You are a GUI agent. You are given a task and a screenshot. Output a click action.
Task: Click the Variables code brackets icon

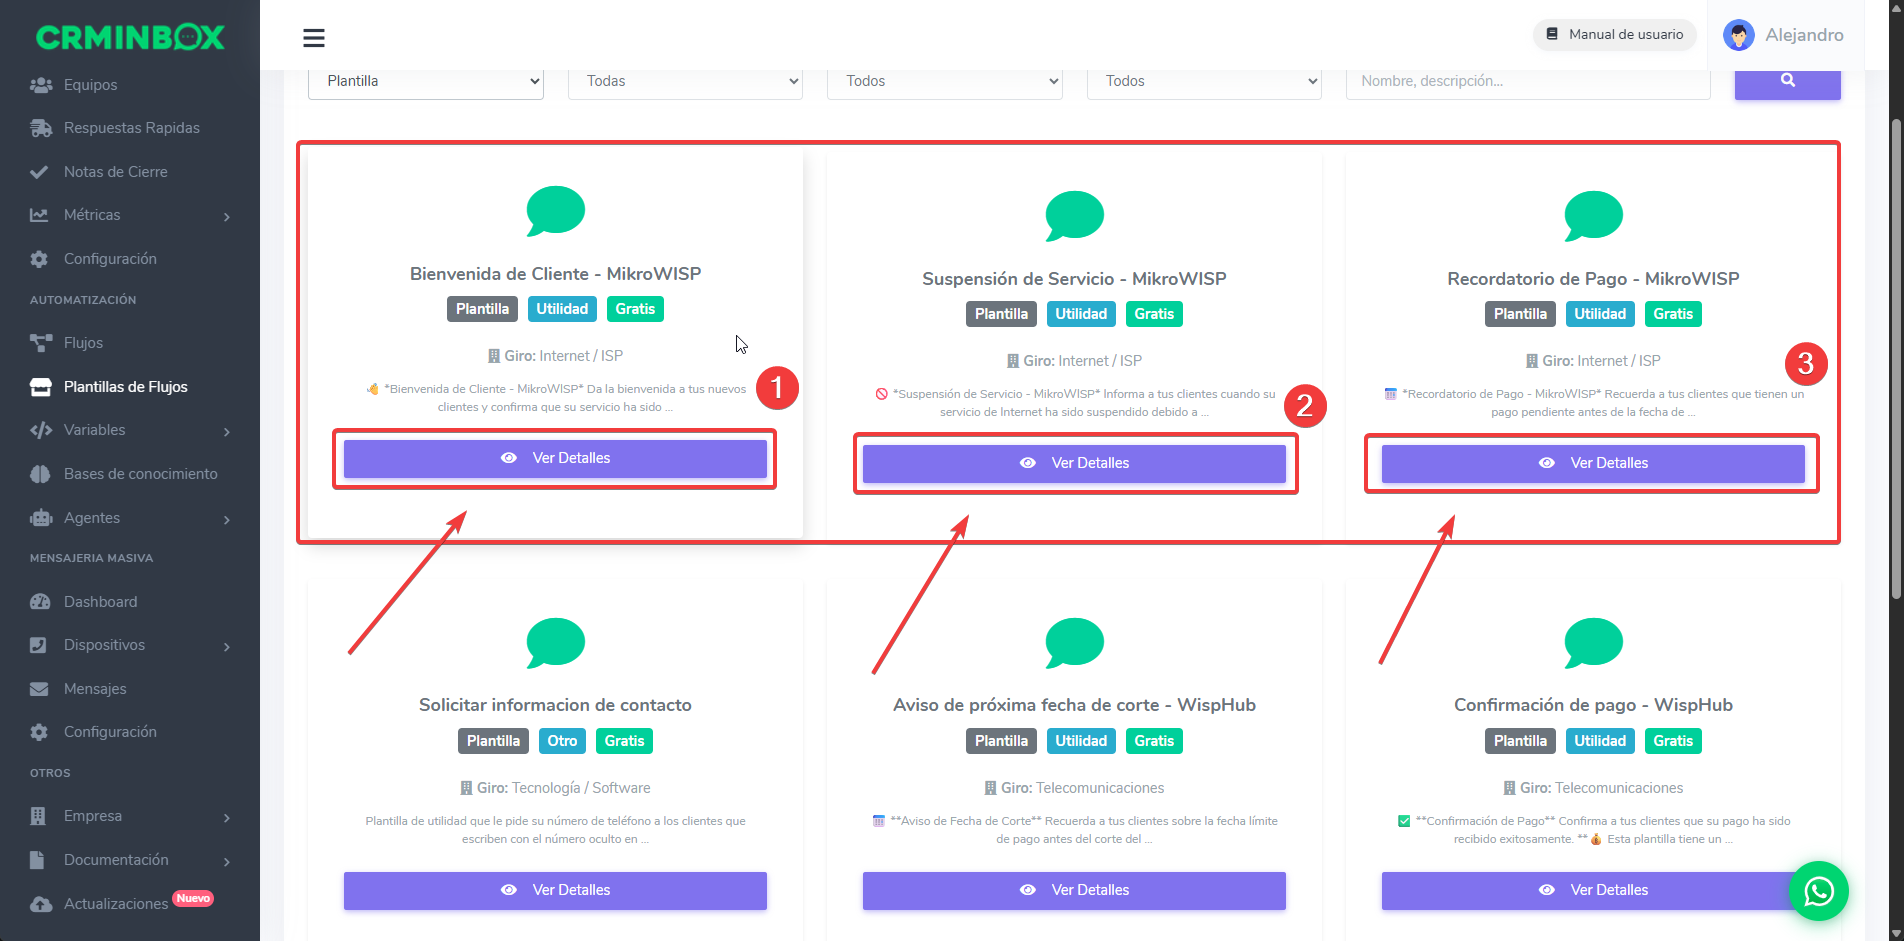40,430
